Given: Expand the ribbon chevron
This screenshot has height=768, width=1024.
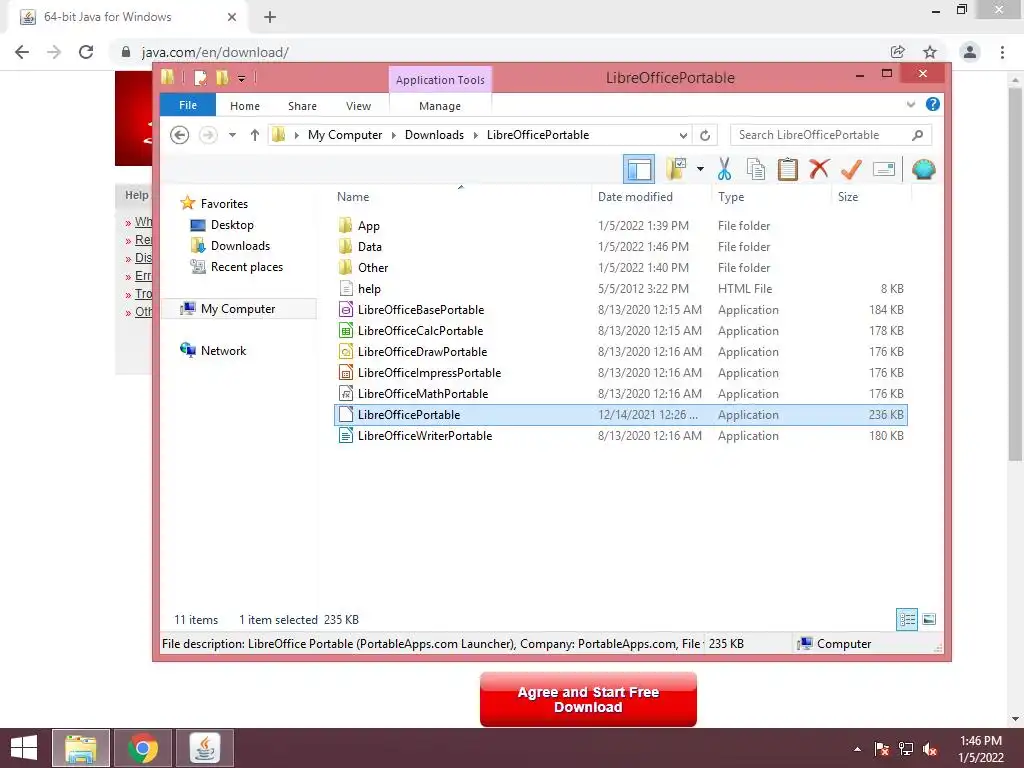Looking at the screenshot, I should pos(911,104).
